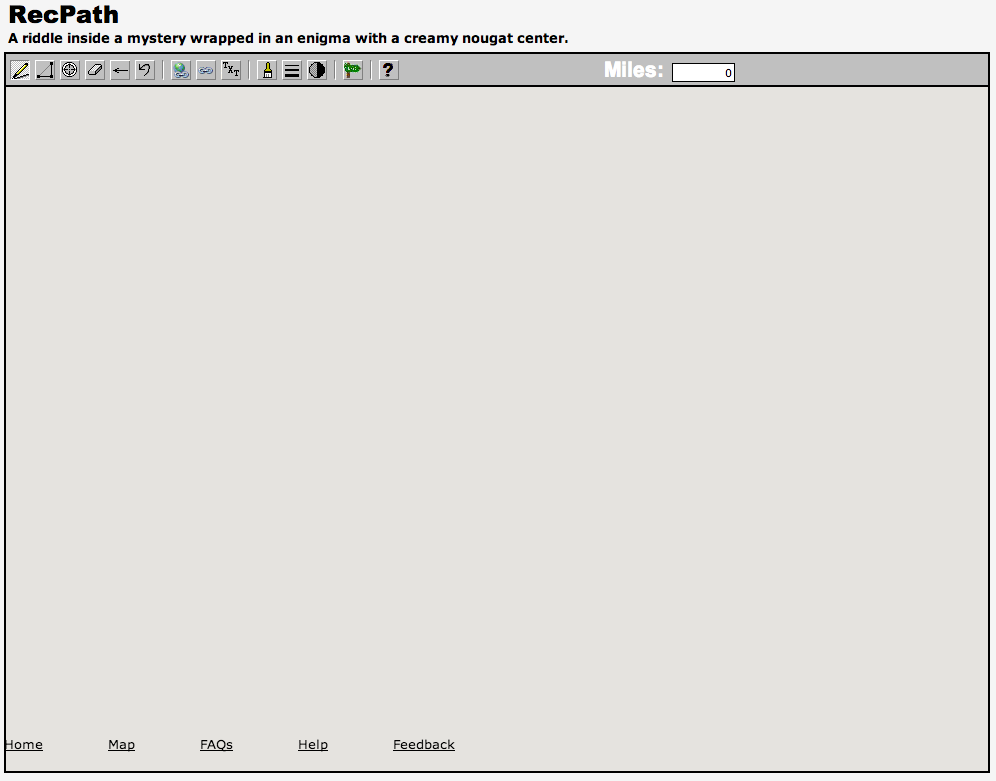Click the globe with link icon
The width and height of the screenshot is (996, 781).
181,70
